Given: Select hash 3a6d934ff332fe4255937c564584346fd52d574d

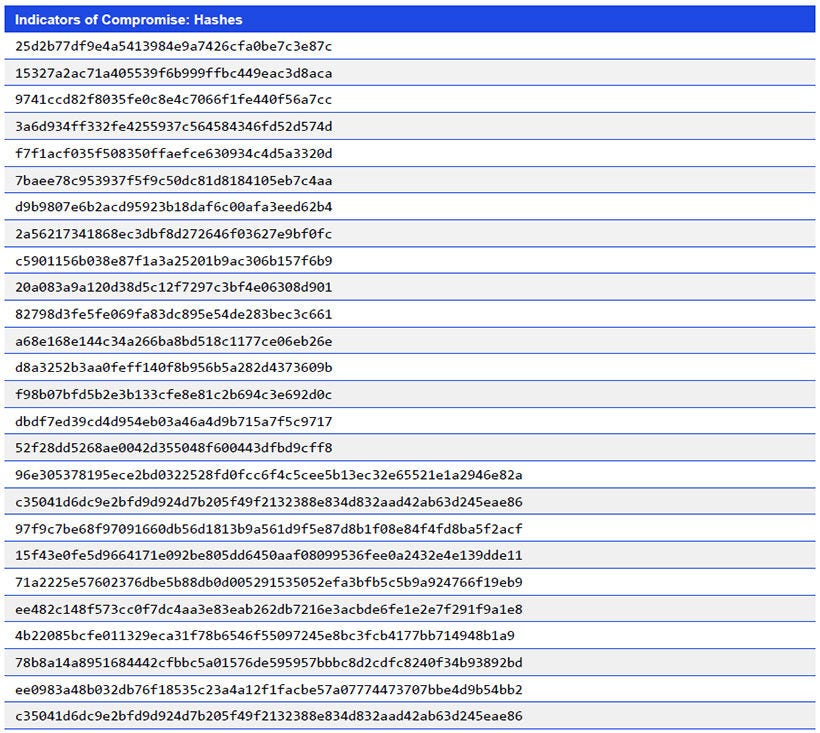Looking at the screenshot, I should [174, 127].
